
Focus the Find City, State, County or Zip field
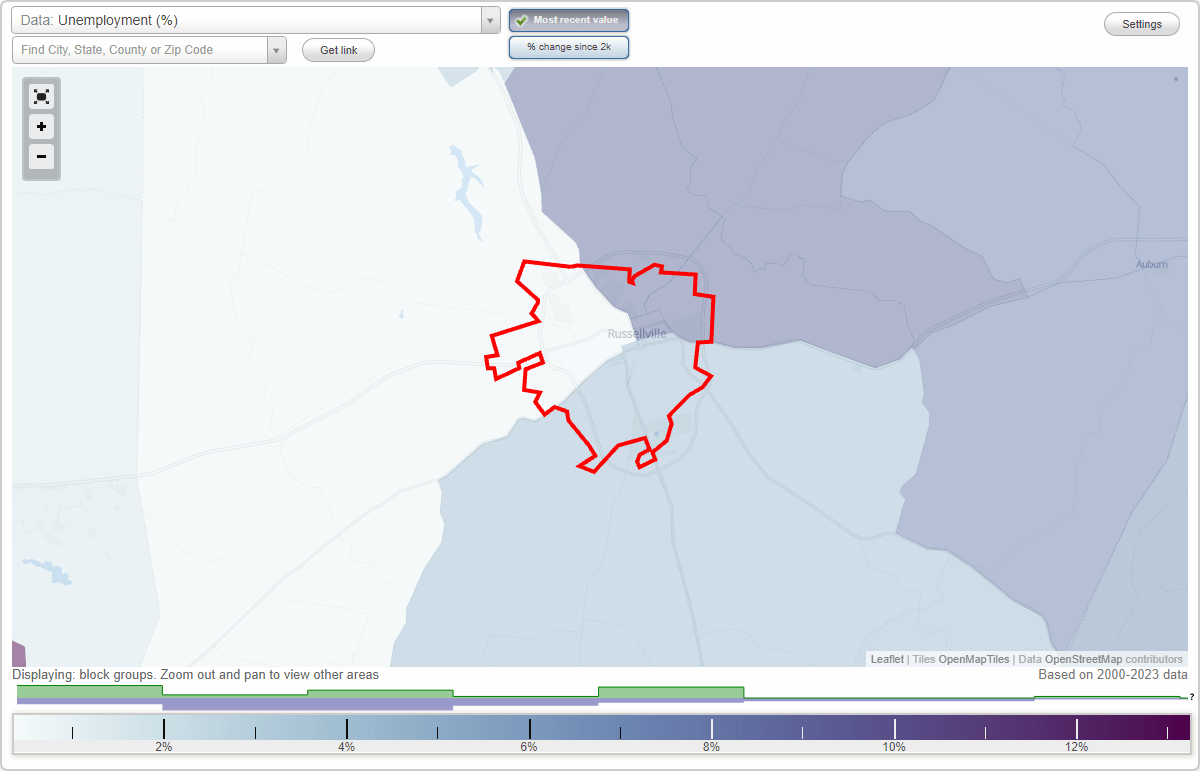click(140, 50)
